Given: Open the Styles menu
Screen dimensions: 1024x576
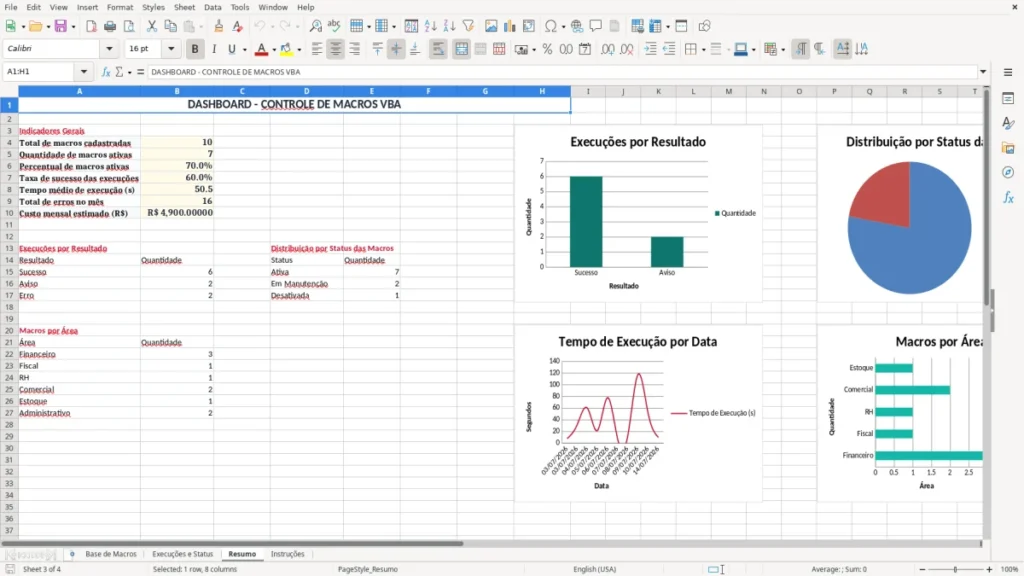Looking at the screenshot, I should (x=153, y=7).
